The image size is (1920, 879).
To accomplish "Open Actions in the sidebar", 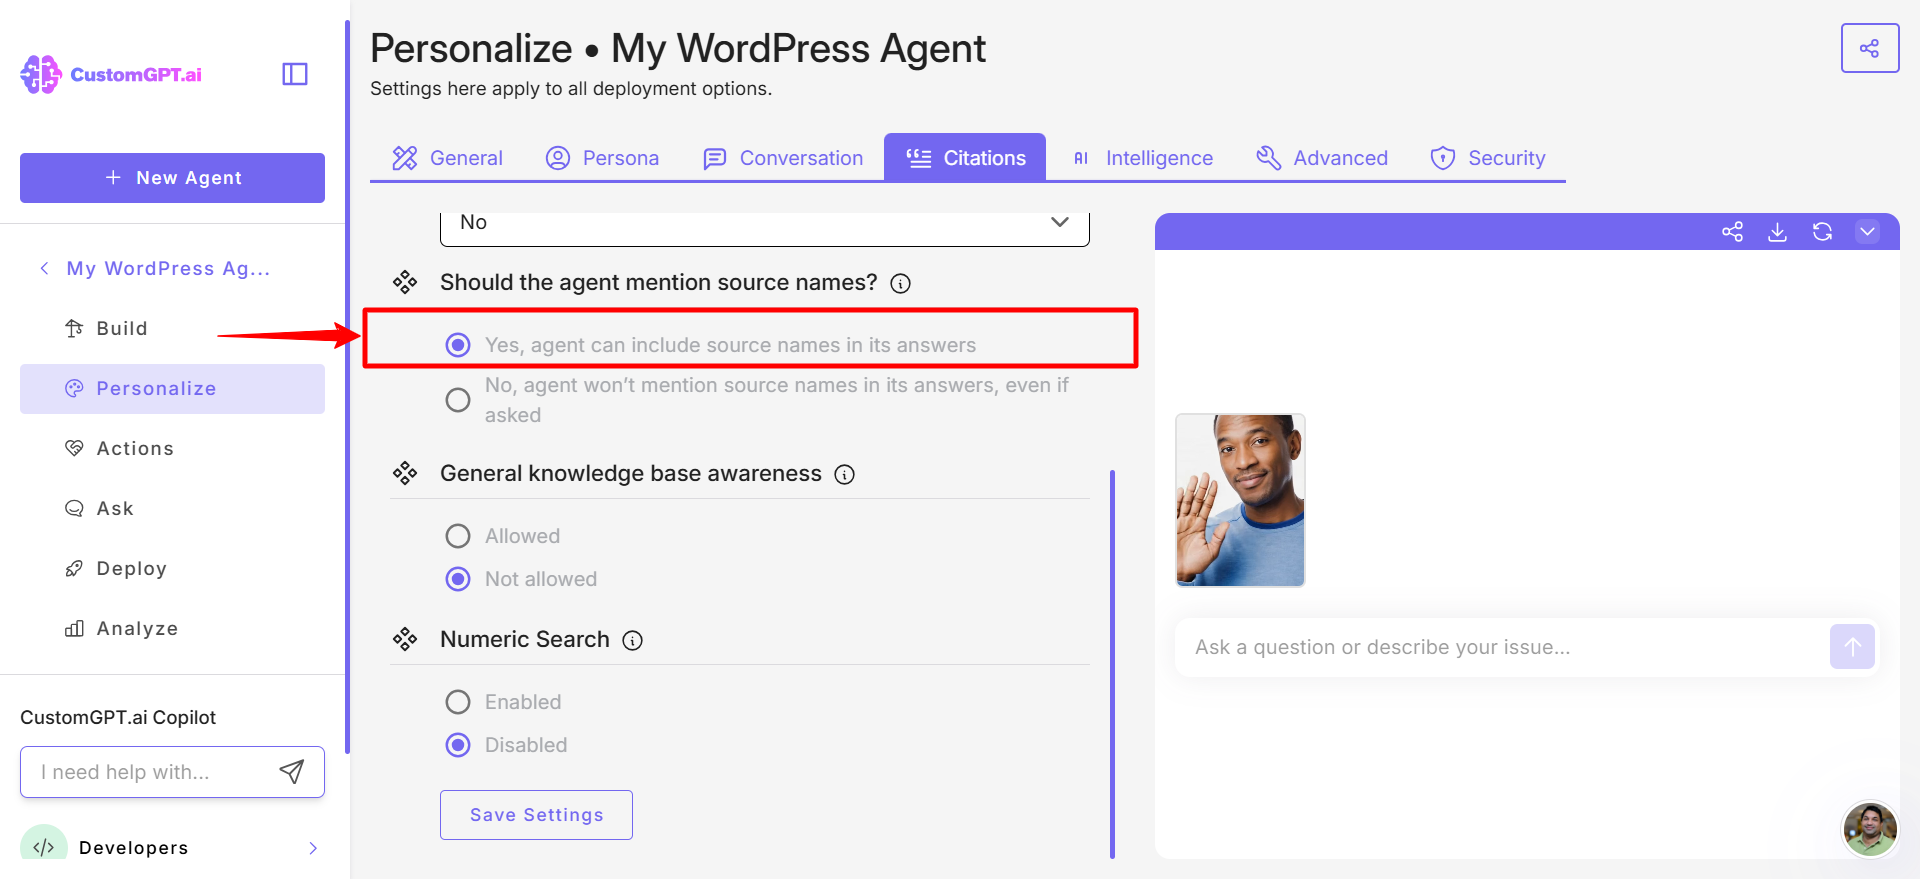I will coord(172,448).
